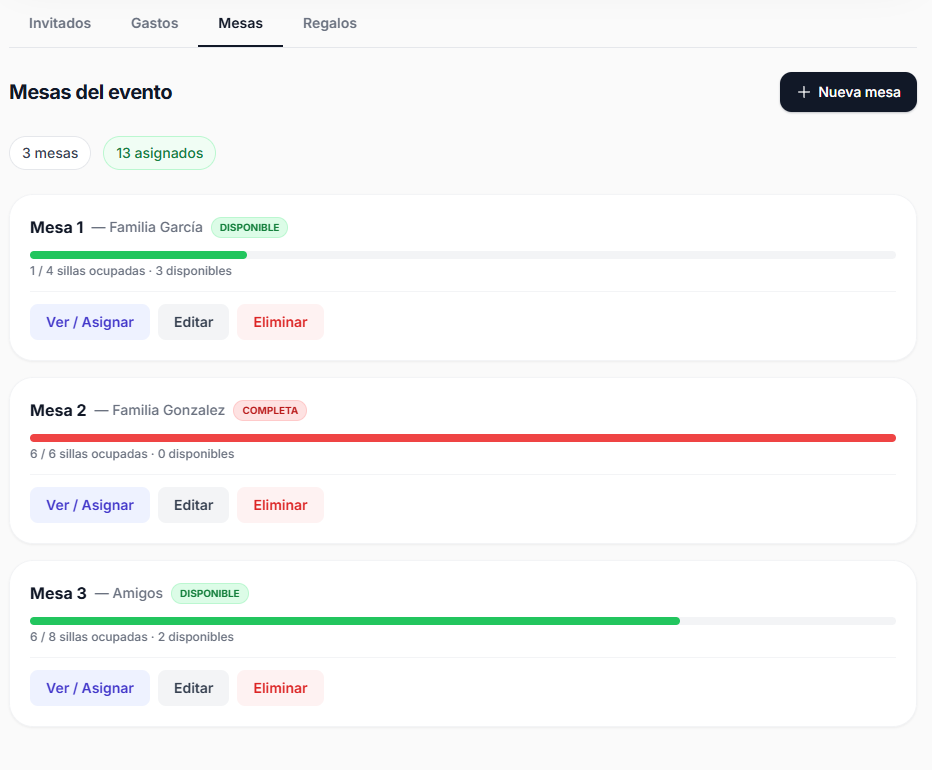Screen dimensions: 932x770
Task: Switch to the Invitados tab
Action: pyautogui.click(x=60, y=23)
